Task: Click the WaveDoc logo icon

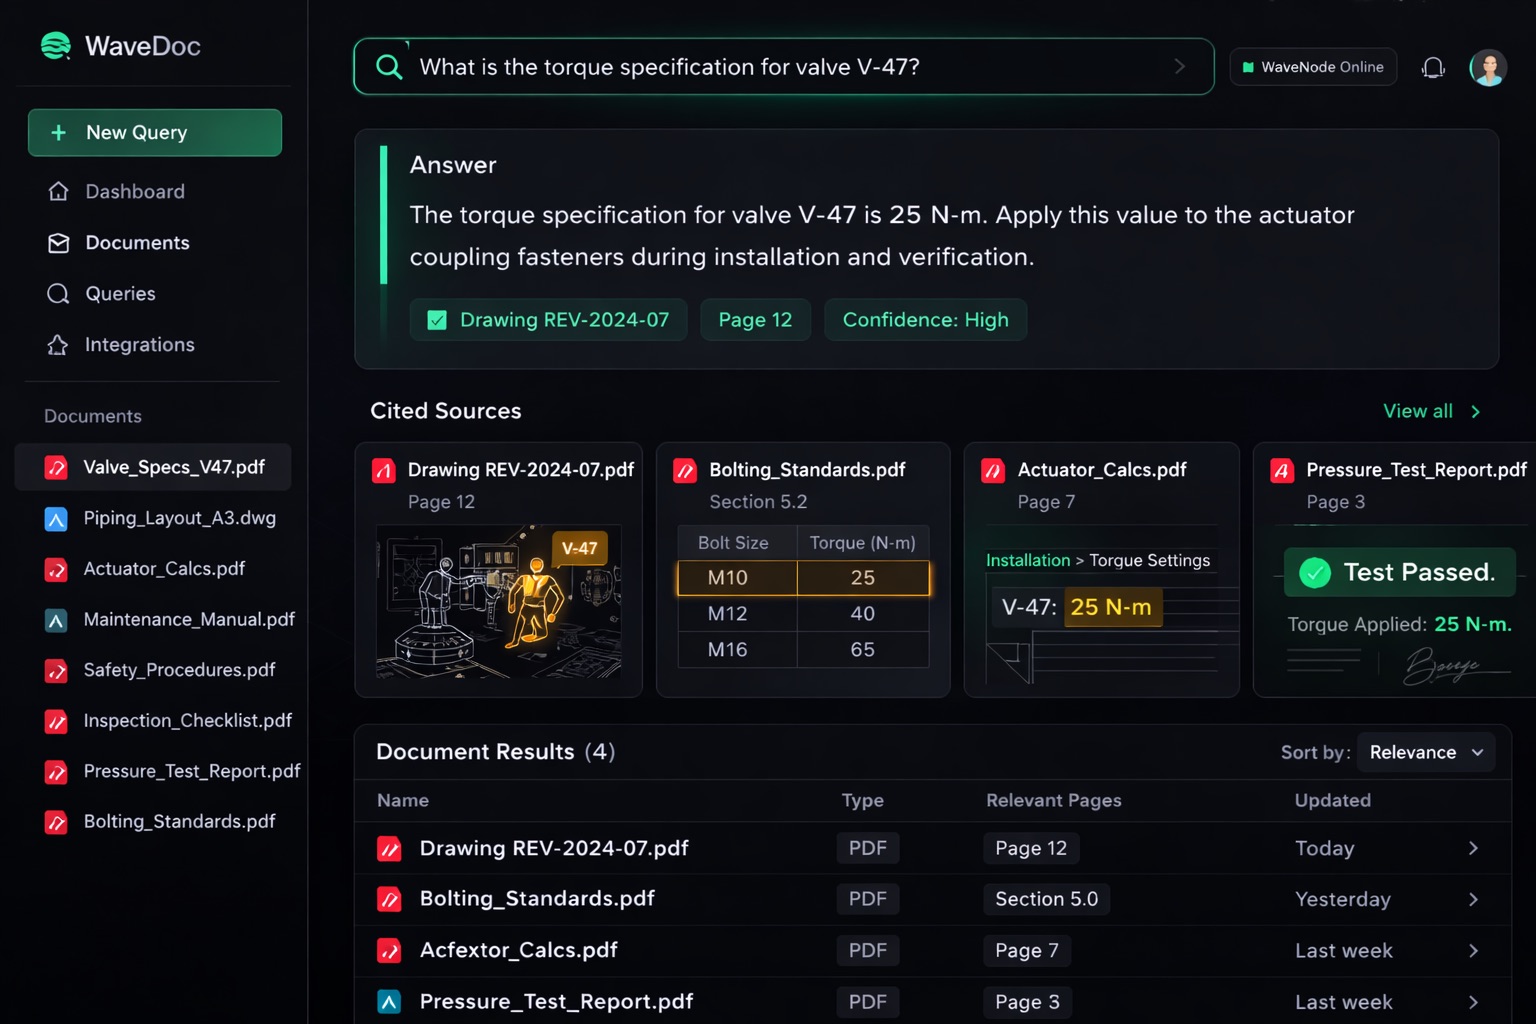Action: [x=56, y=45]
